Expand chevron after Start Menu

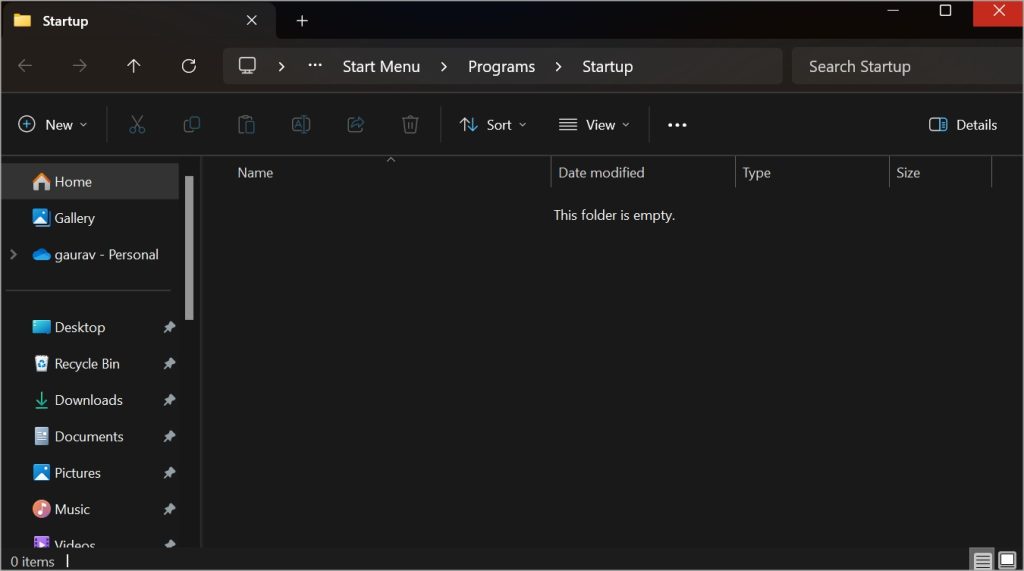point(444,67)
